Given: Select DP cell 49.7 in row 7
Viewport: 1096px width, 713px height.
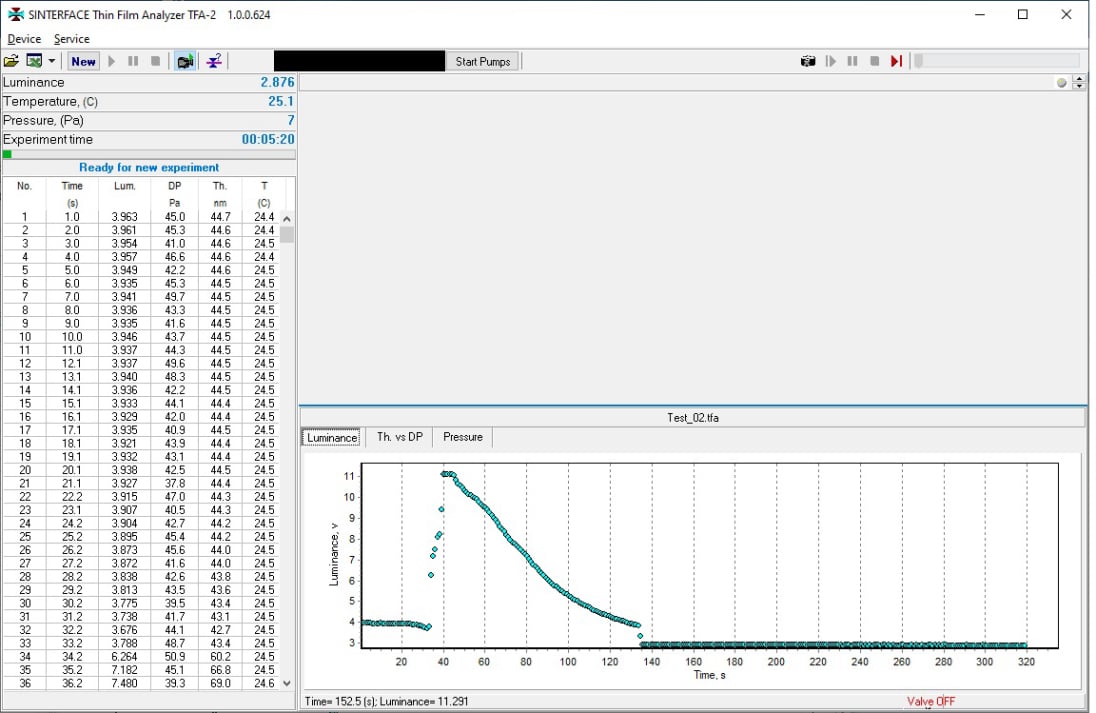Looking at the screenshot, I should point(175,297).
